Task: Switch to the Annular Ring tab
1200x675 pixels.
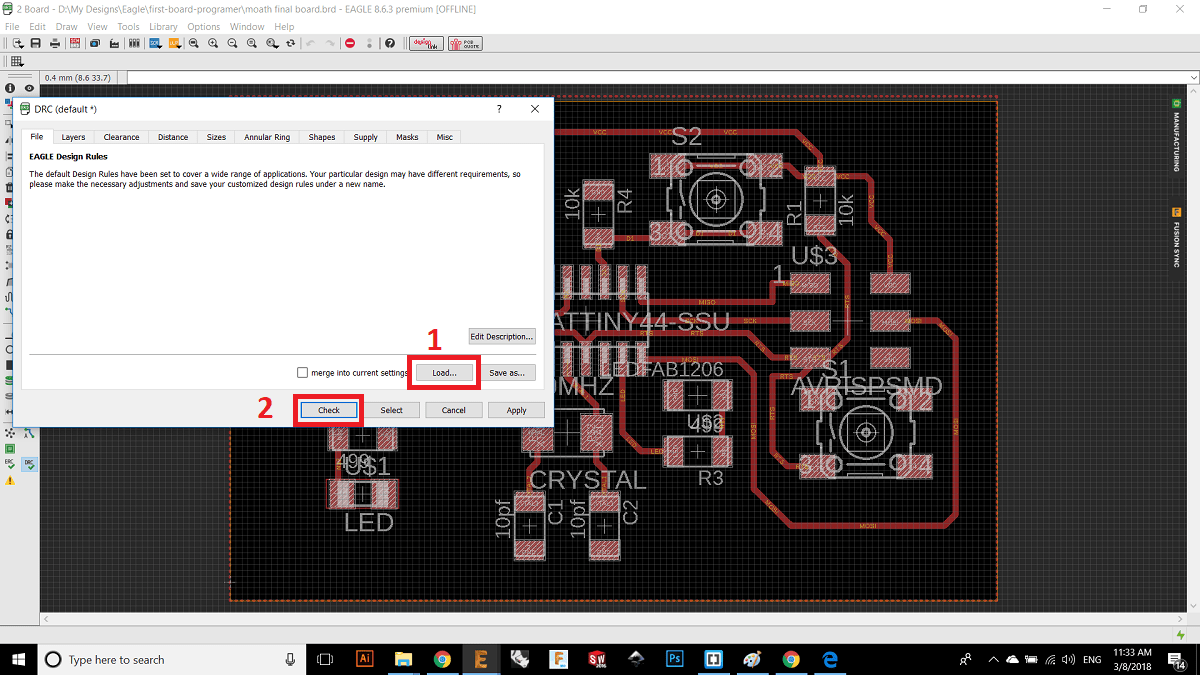Action: coord(268,137)
